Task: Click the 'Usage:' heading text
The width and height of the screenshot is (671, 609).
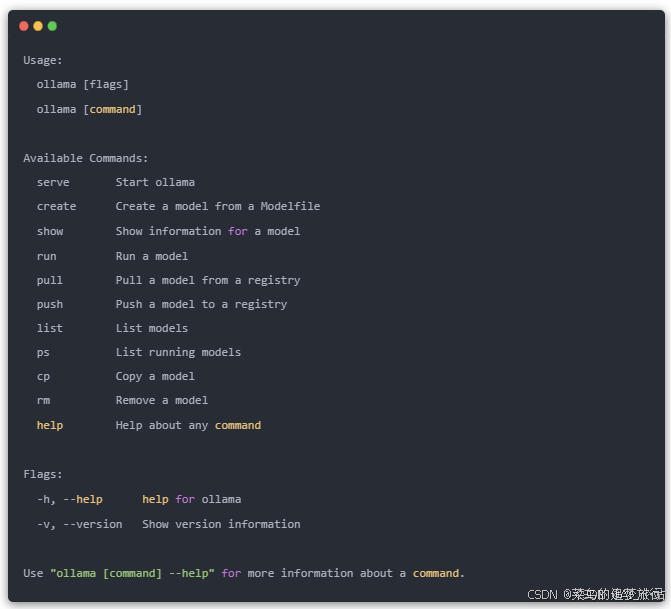Action: [43, 60]
